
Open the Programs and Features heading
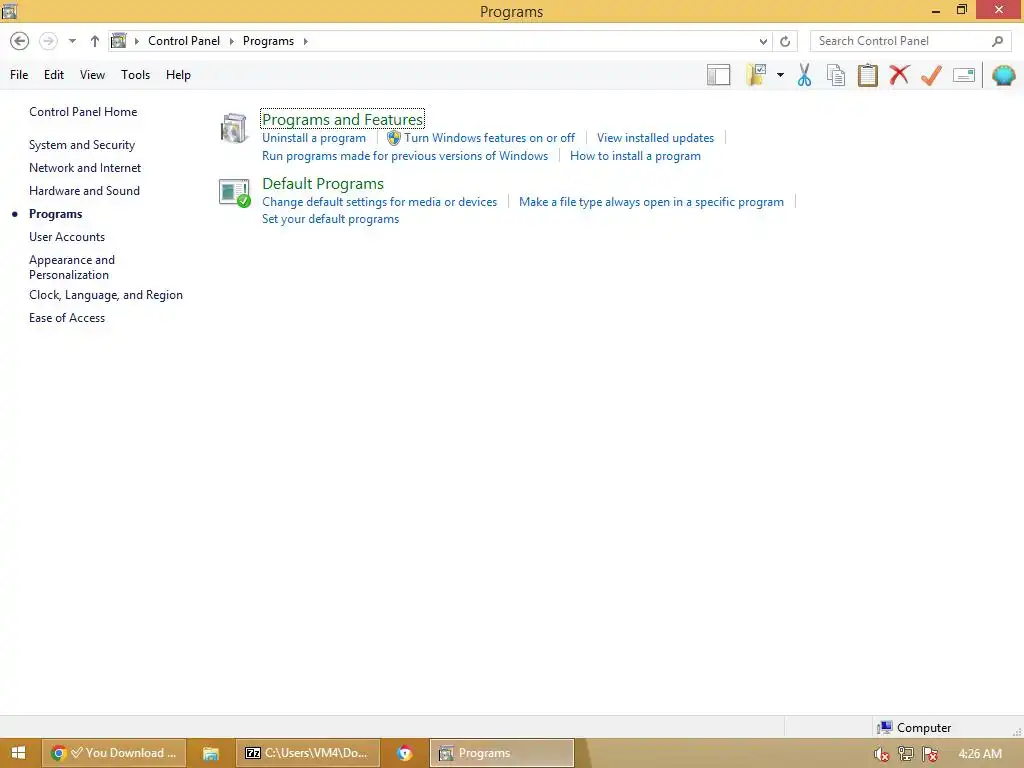click(342, 120)
